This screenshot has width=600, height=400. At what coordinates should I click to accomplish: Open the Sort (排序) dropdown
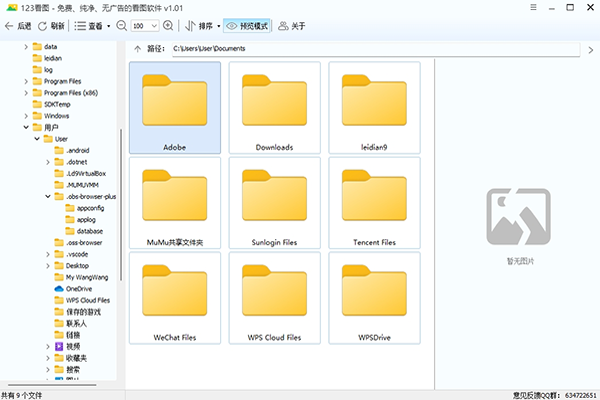coord(202,26)
